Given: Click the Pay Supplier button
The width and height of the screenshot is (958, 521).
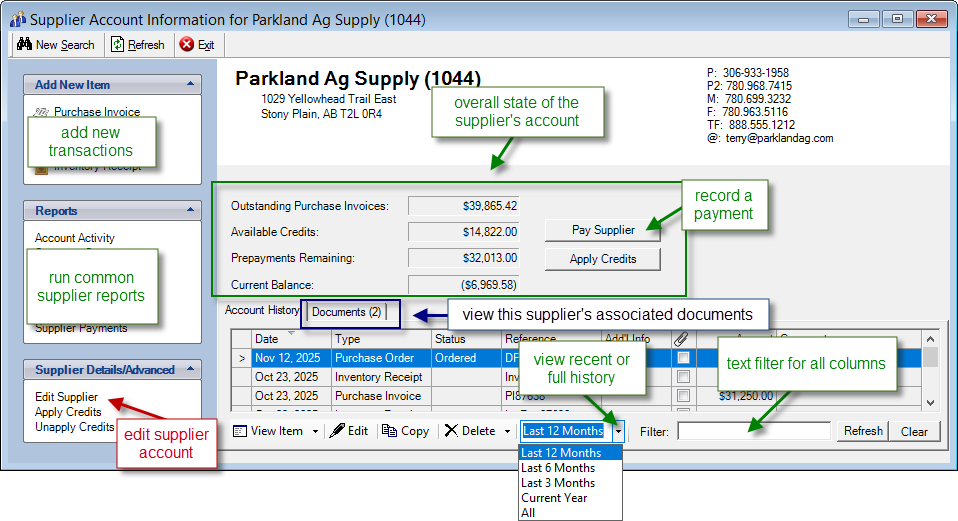Looking at the screenshot, I should coord(602,230).
